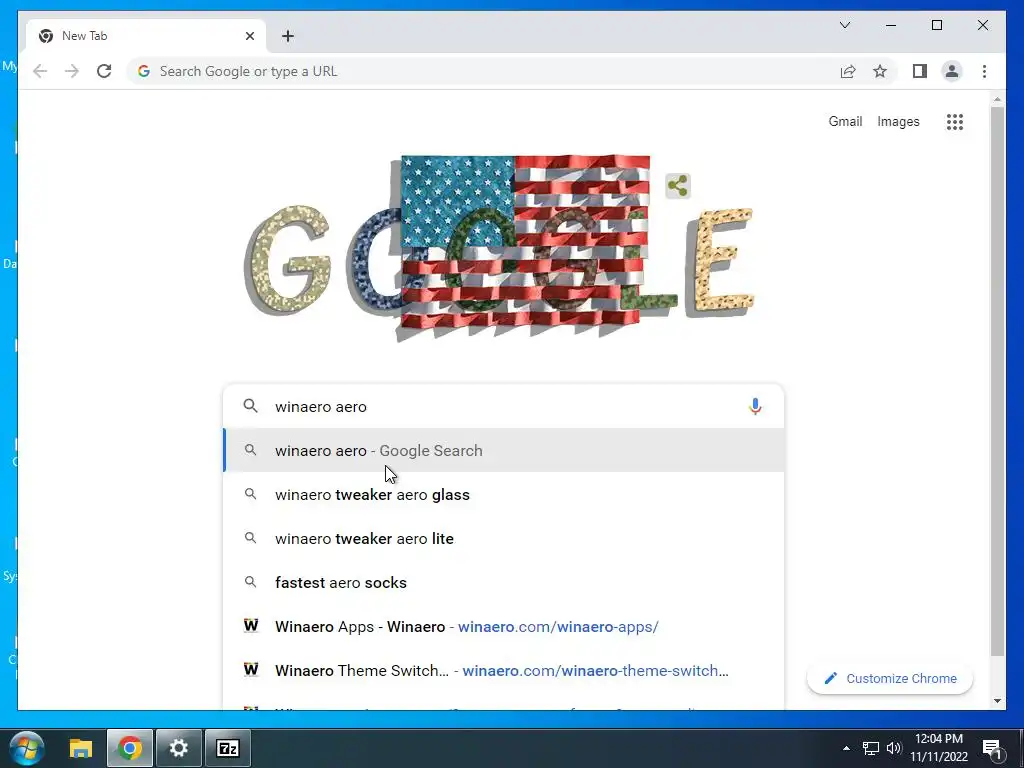Open the side panel icon

tap(920, 71)
